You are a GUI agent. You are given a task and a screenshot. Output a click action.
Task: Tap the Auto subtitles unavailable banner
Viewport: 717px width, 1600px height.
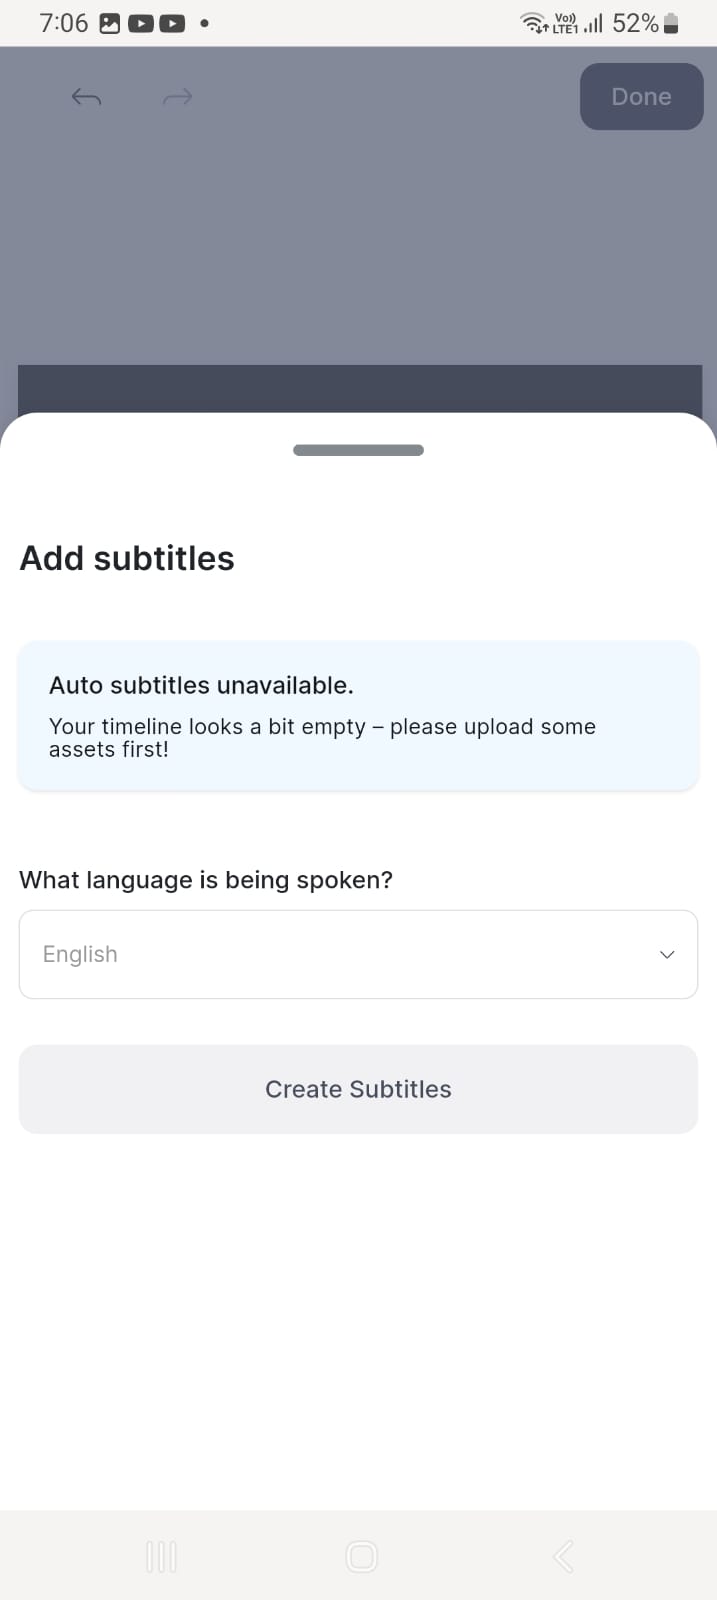click(358, 716)
